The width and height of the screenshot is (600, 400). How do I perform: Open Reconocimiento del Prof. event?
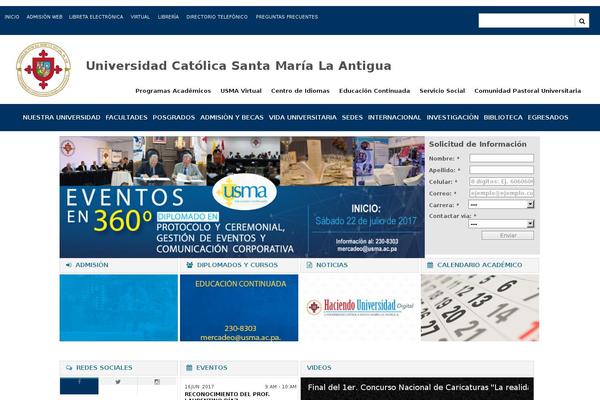coord(227,396)
